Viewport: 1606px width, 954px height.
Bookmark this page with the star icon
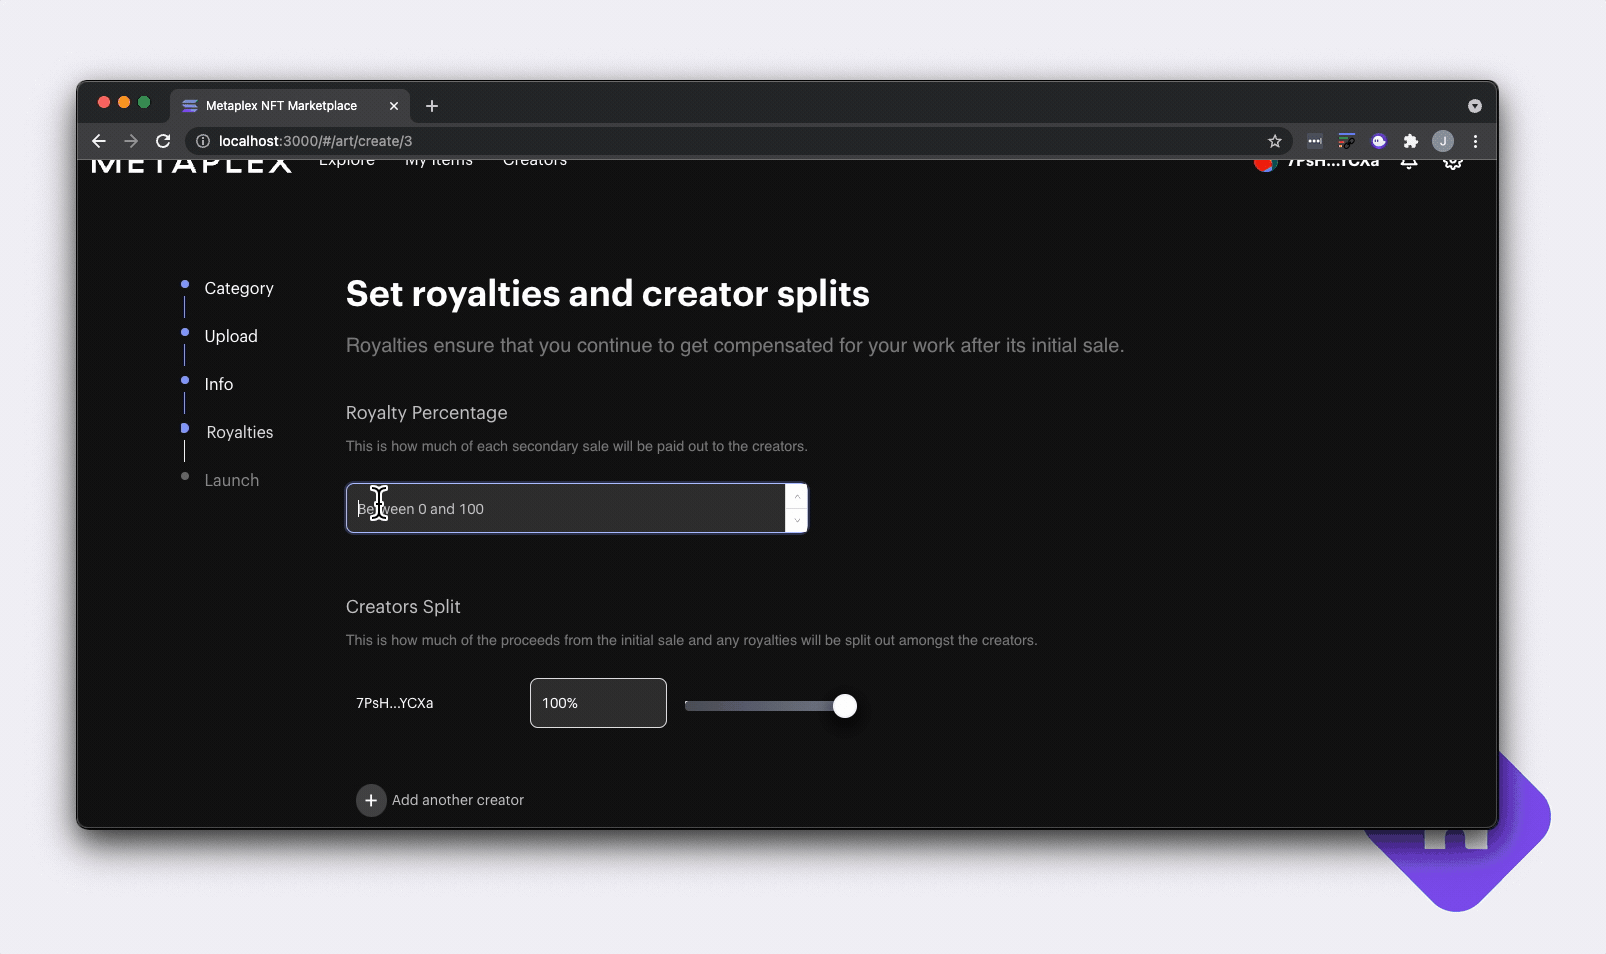[x=1275, y=141]
